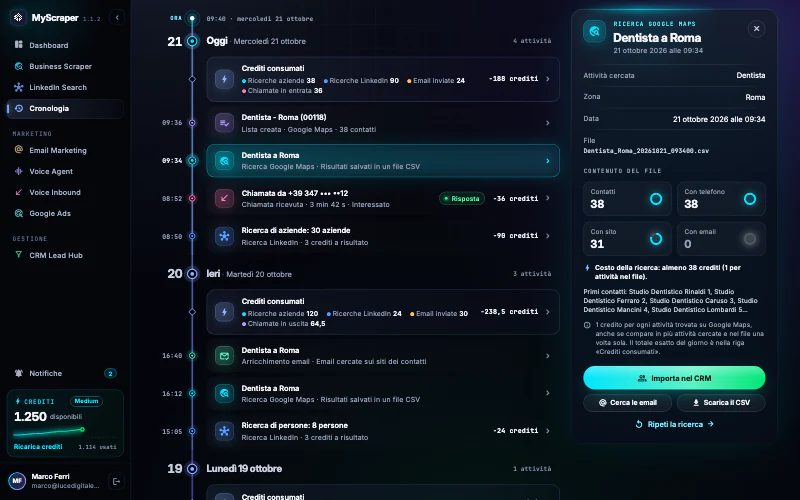Click the logout icon next to Marco Ferri

click(116, 481)
